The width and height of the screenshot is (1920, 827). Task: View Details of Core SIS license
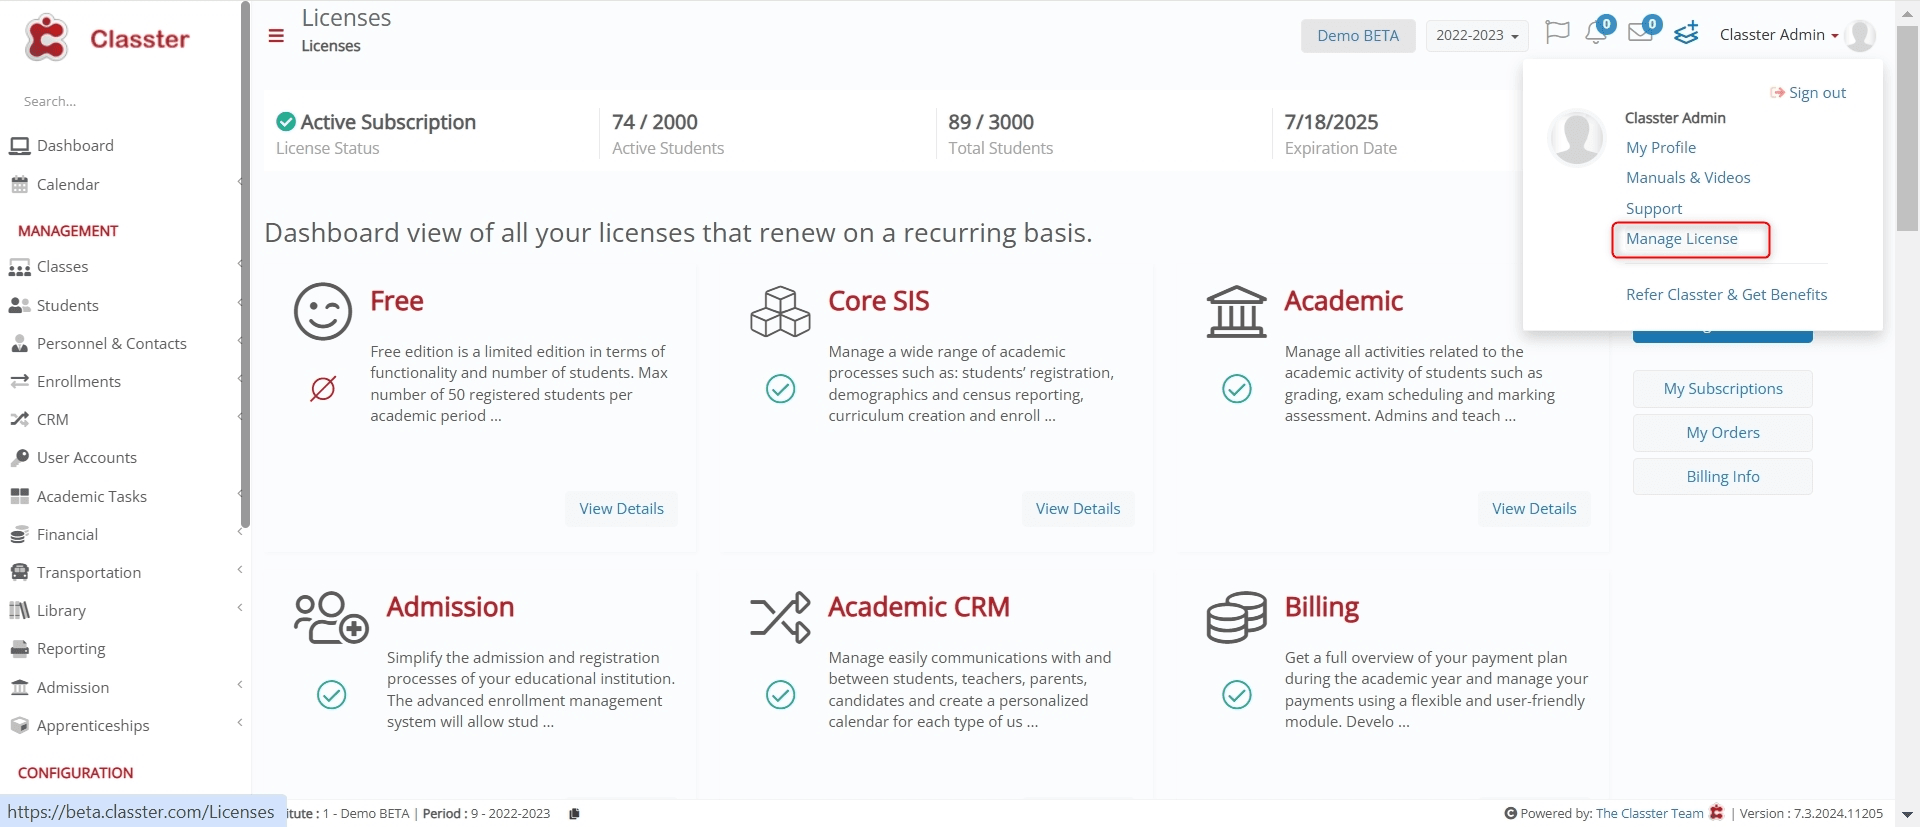click(1078, 509)
